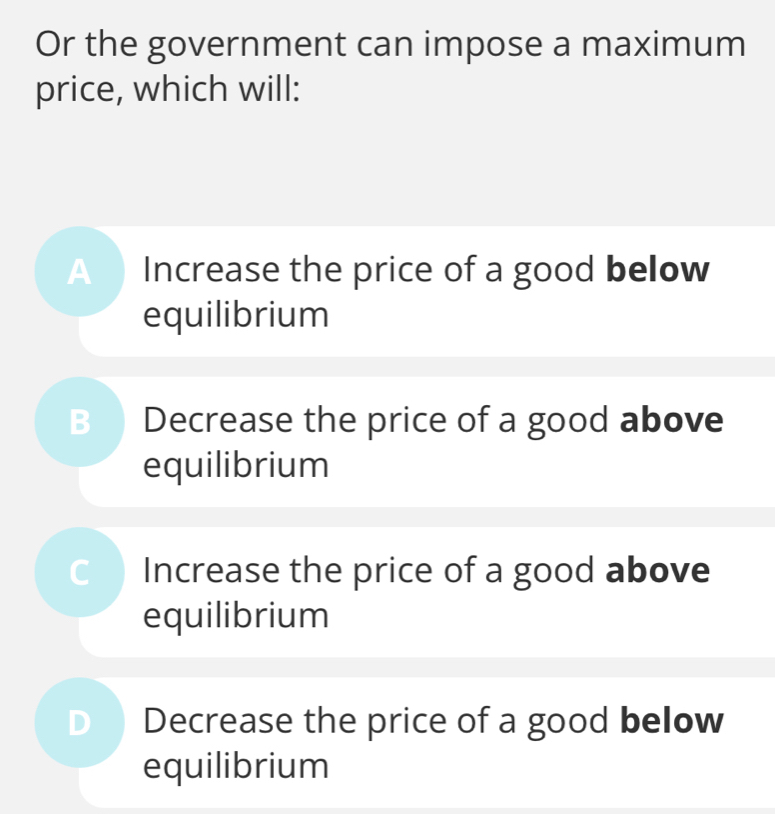
Task: Click the letter C circle badge
Action: (79, 572)
